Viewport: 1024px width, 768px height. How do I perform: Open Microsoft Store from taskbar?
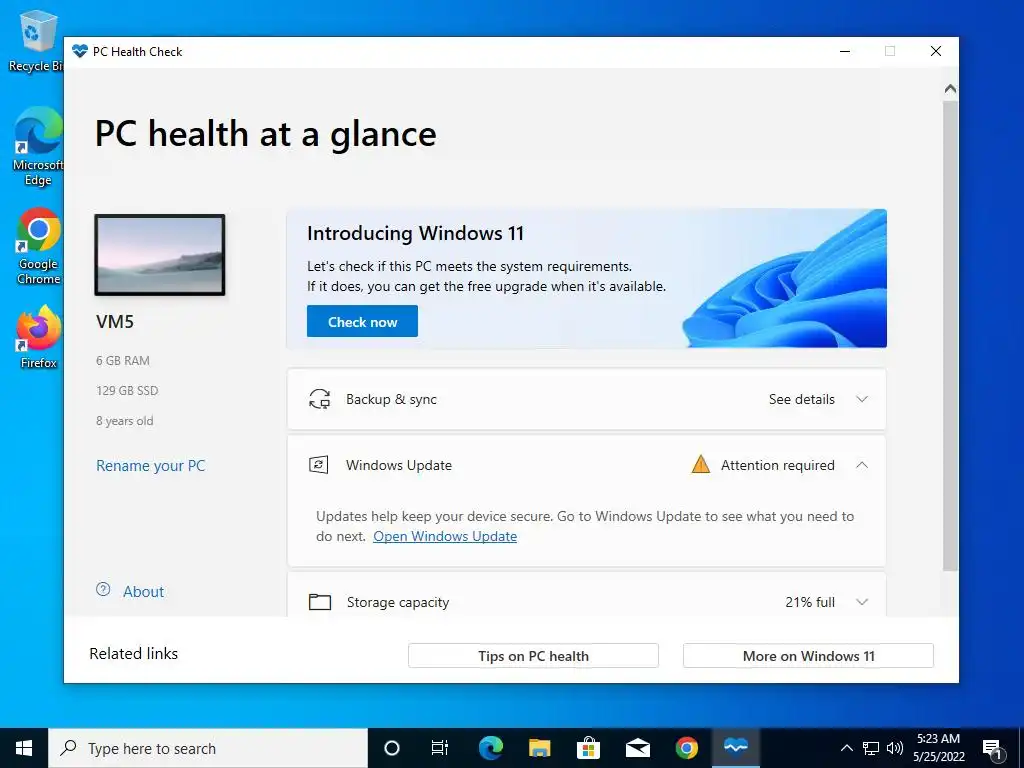pos(588,748)
